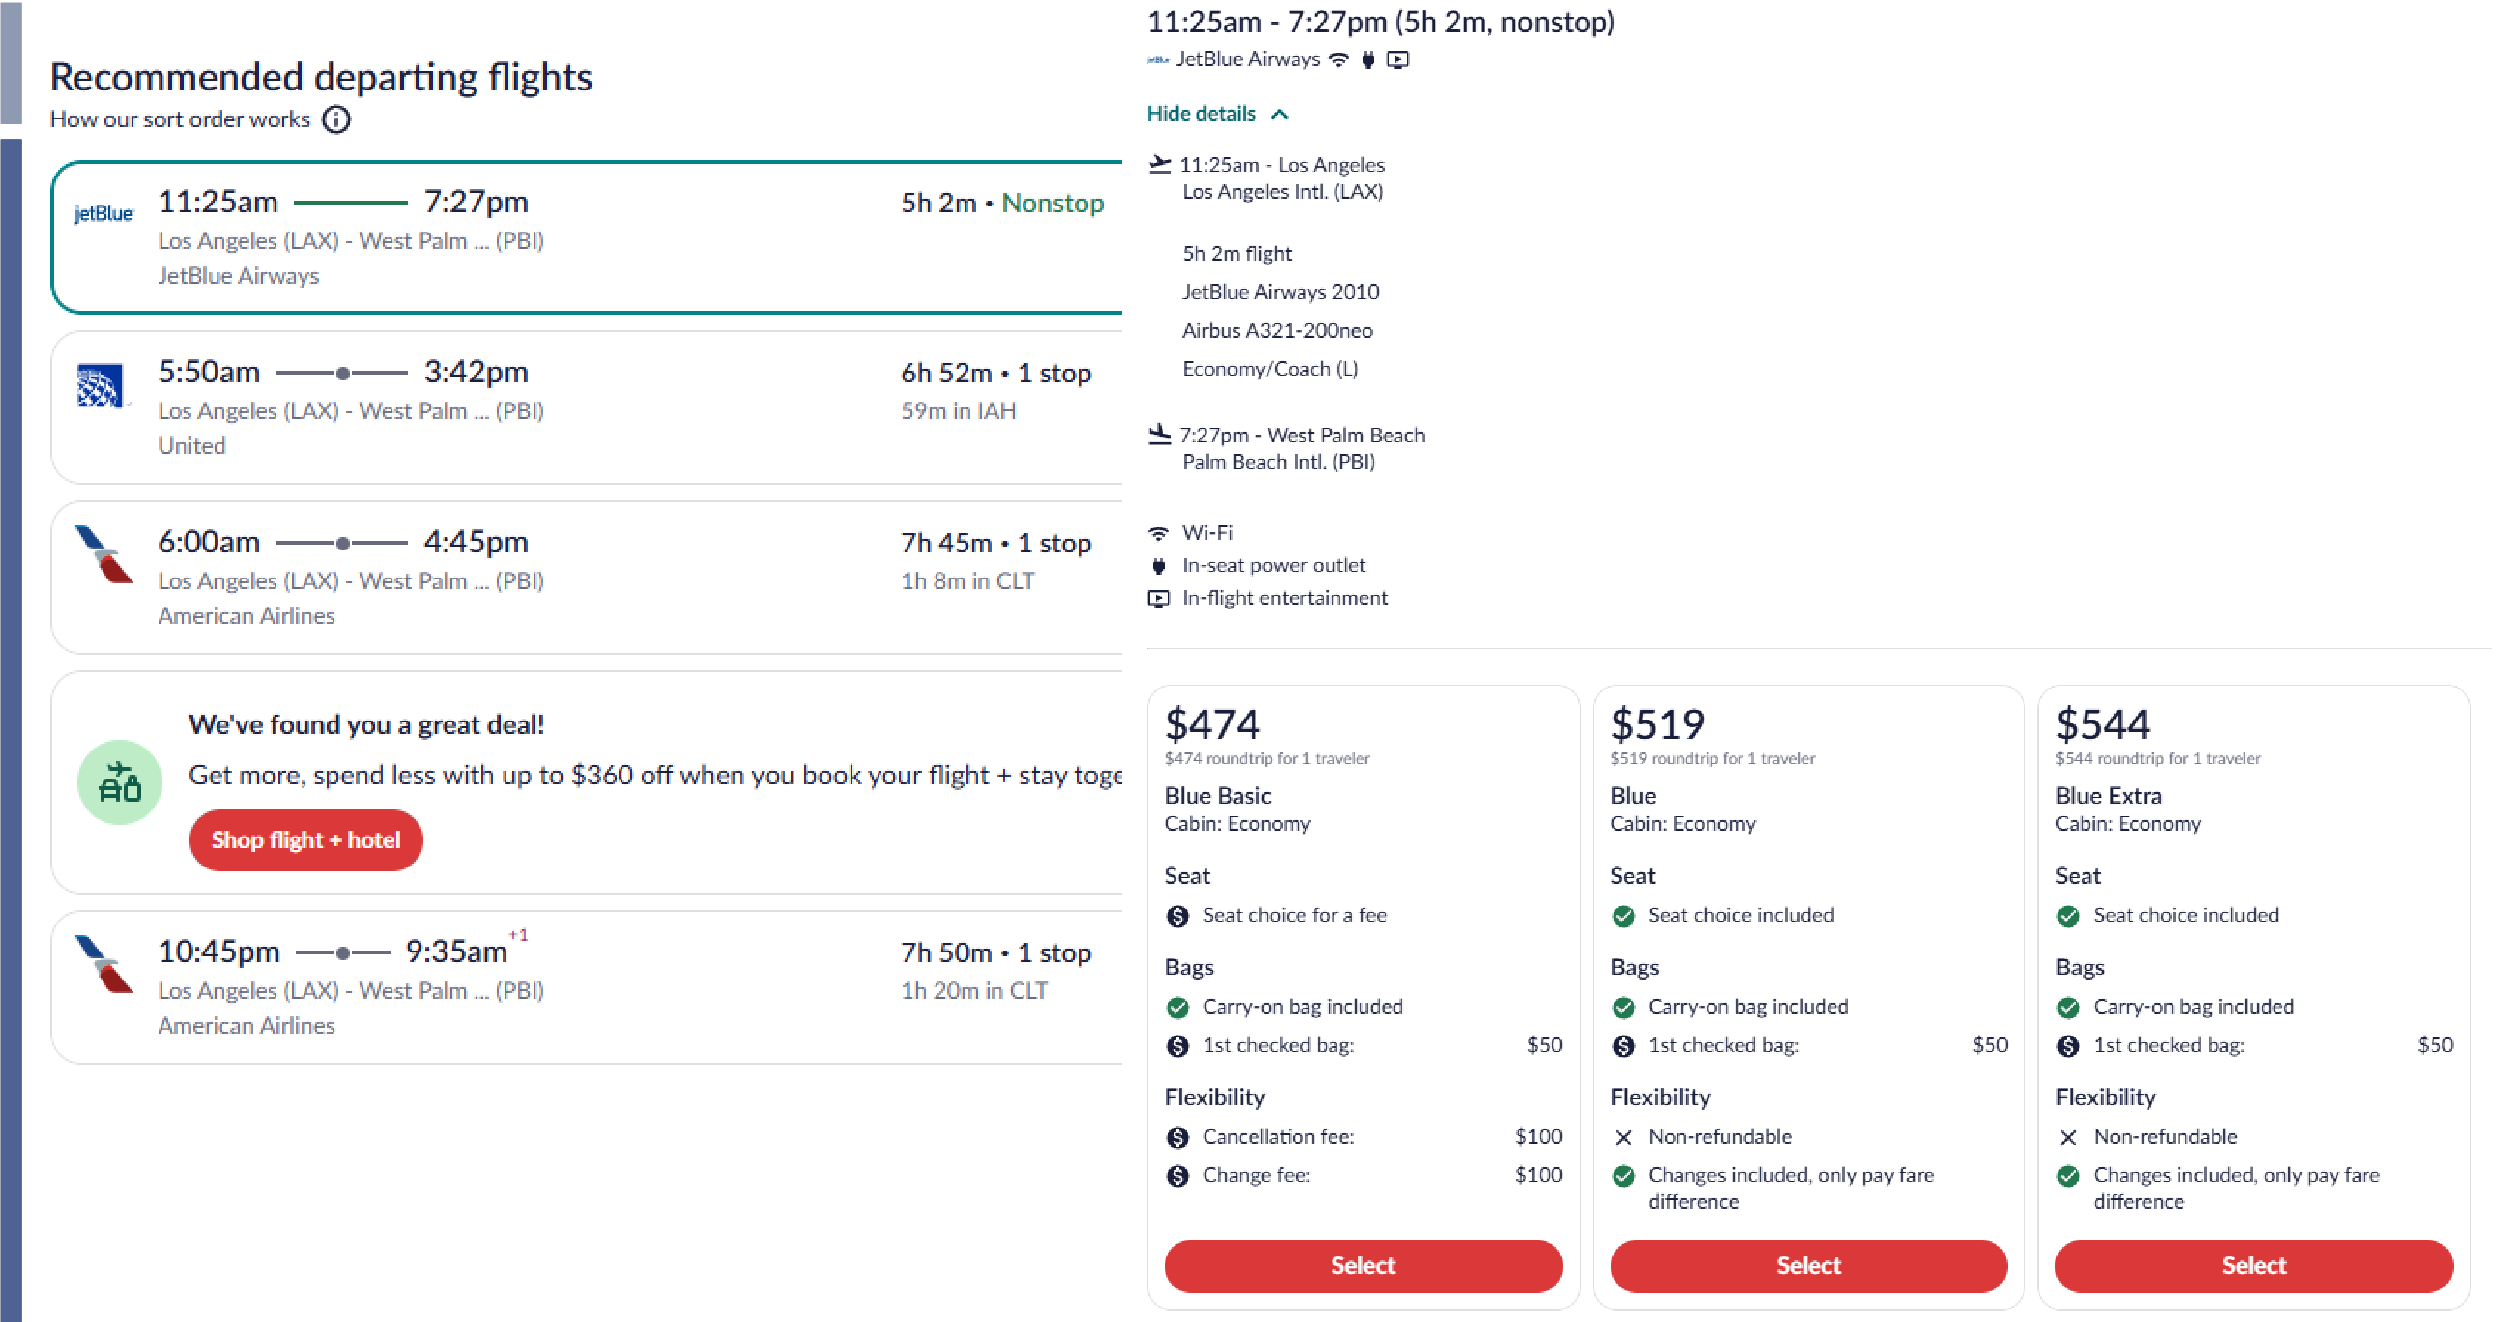This screenshot has height=1322, width=2507.
Task: Click the United Airlines logo icon
Action: [x=103, y=385]
